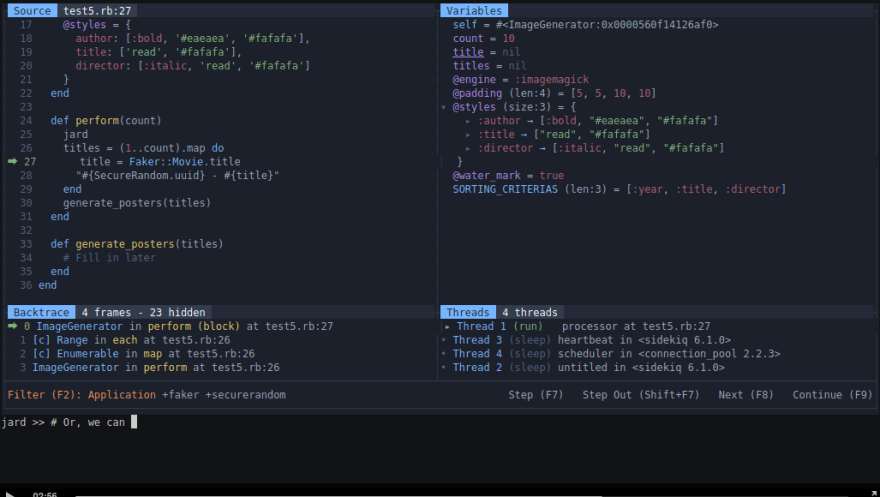The image size is (880, 497).
Task: Expand the :title entry under @styles
Action: [468, 135]
